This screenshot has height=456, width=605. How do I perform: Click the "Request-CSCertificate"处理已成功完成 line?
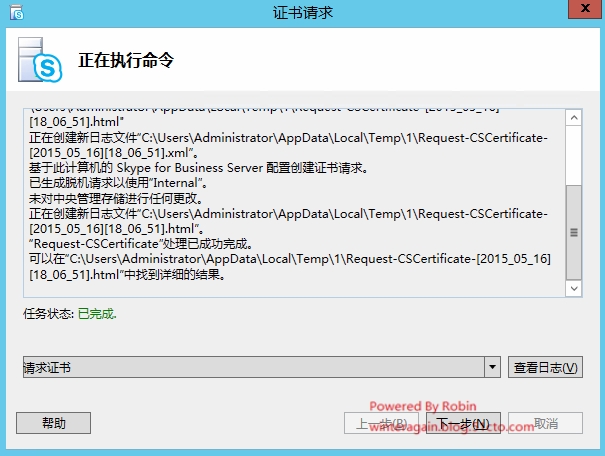pyautogui.click(x=141, y=244)
